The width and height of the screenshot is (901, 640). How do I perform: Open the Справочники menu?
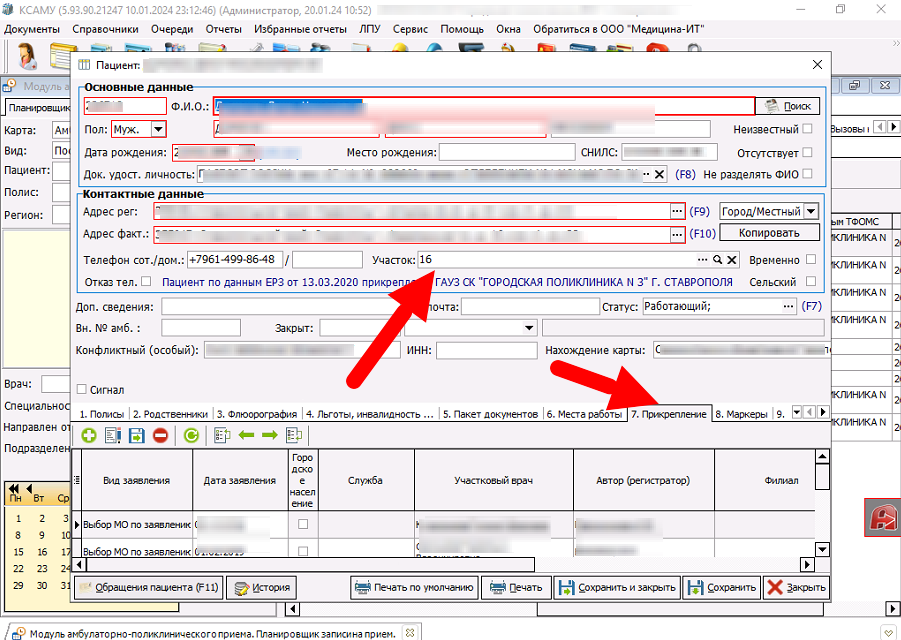tap(105, 30)
